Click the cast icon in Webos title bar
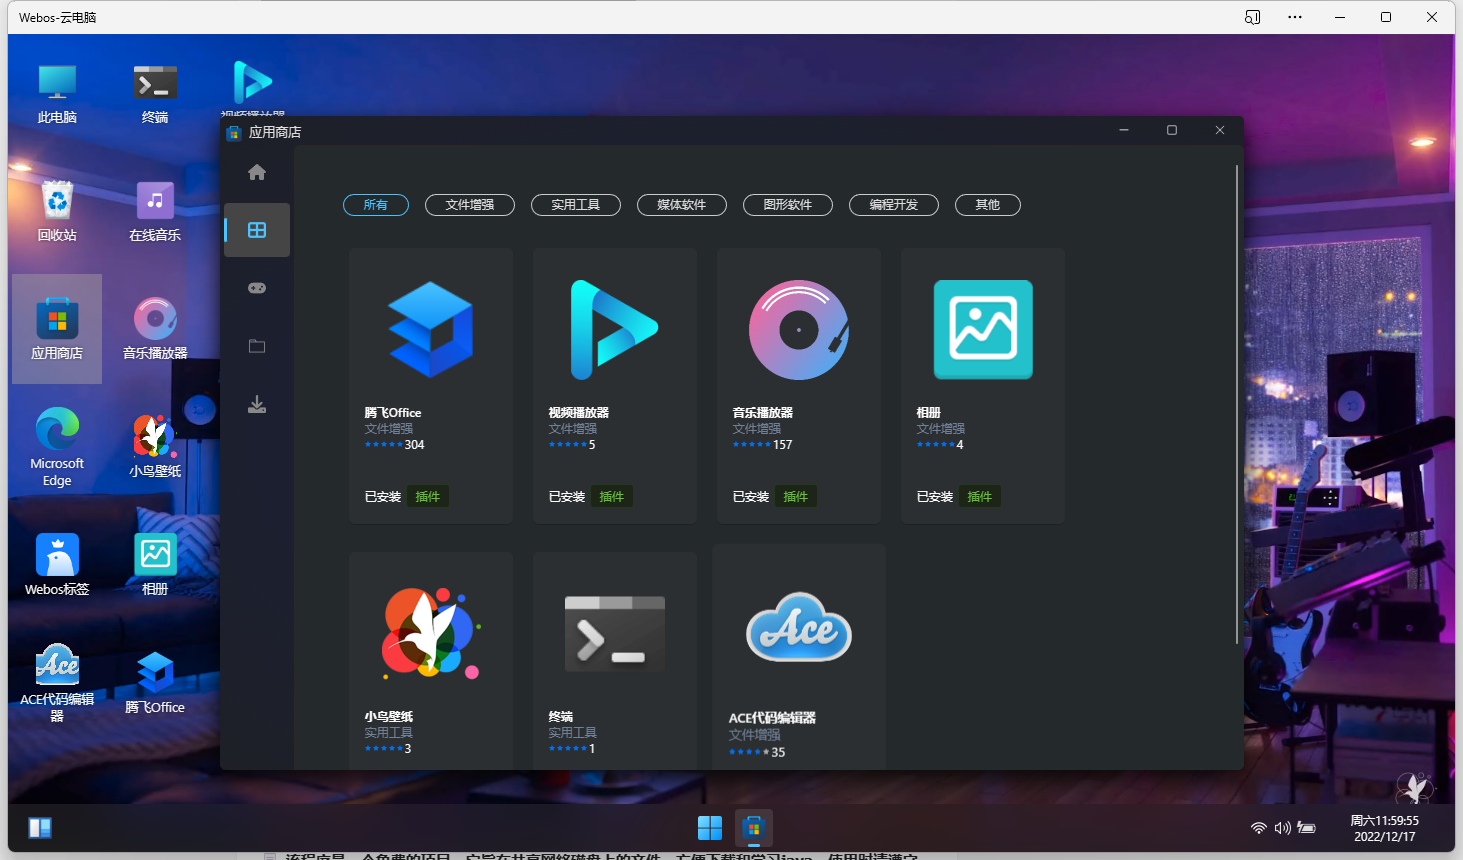Viewport: 1463px width, 860px height. (x=1252, y=17)
